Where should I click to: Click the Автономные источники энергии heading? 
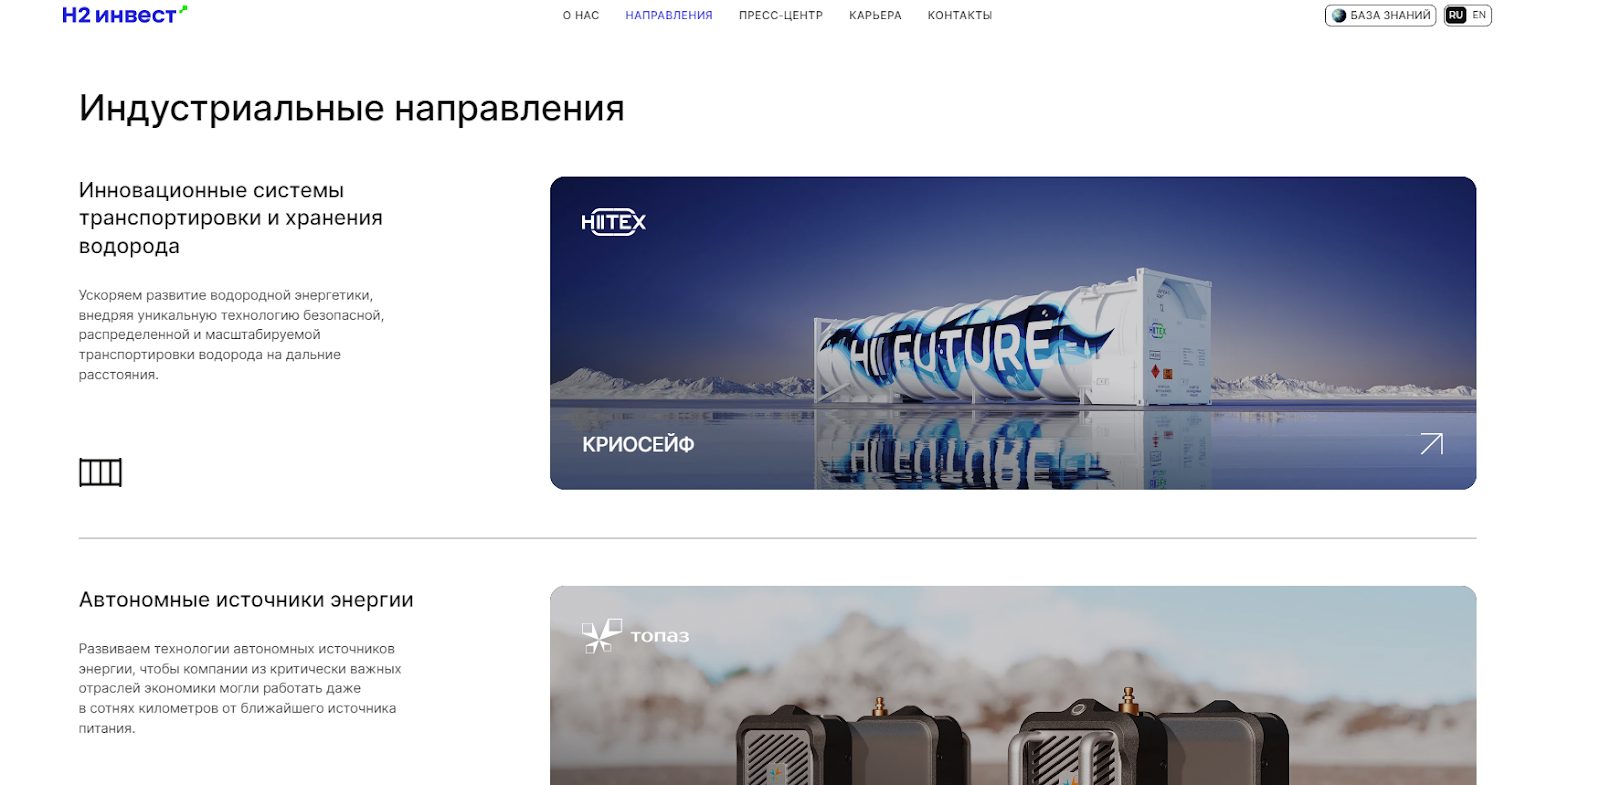pyautogui.click(x=246, y=600)
